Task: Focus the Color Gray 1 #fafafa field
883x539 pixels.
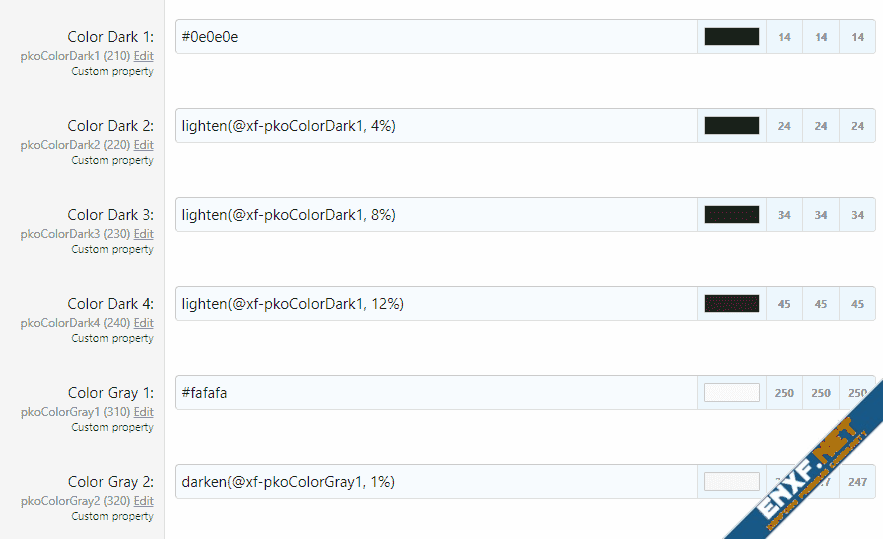Action: point(435,393)
